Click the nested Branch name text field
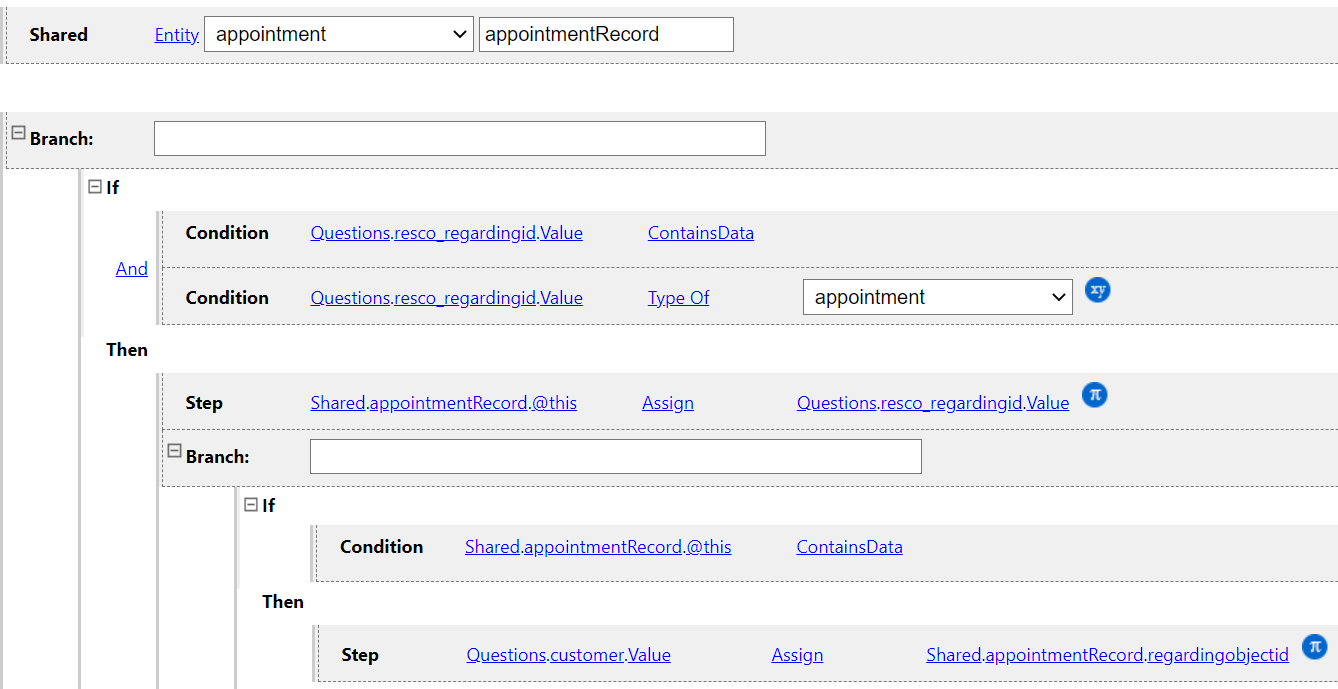 [x=615, y=457]
